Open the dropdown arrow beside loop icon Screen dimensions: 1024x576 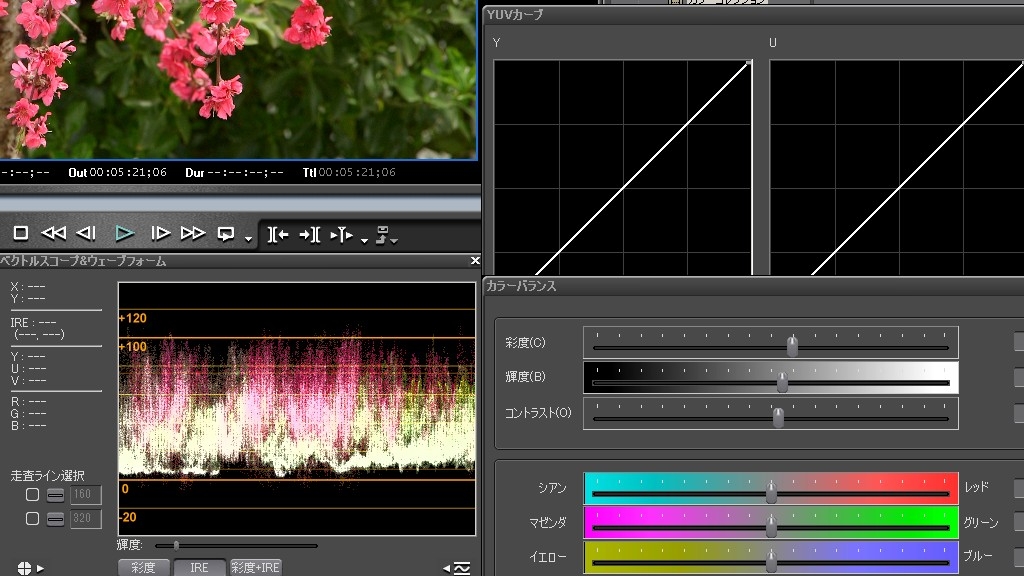pyautogui.click(x=248, y=238)
